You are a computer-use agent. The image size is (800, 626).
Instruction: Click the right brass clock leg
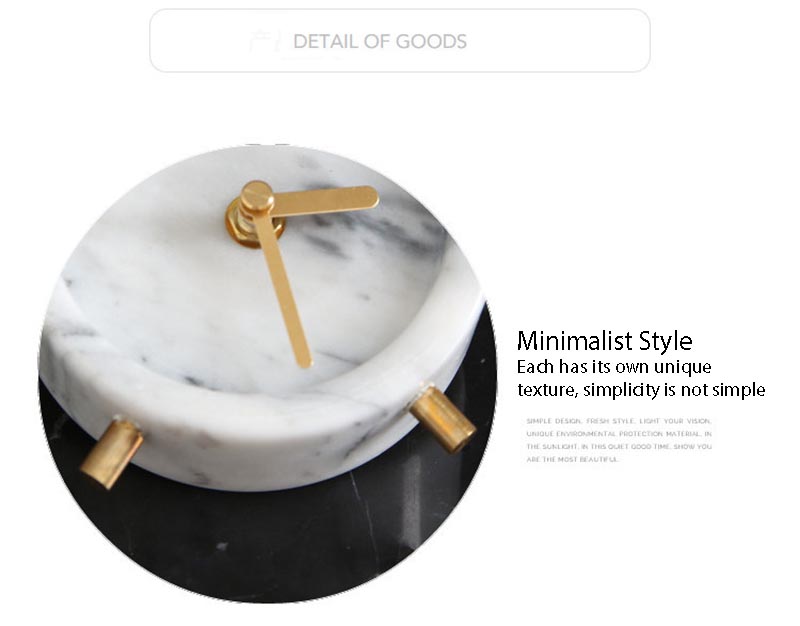point(443,419)
